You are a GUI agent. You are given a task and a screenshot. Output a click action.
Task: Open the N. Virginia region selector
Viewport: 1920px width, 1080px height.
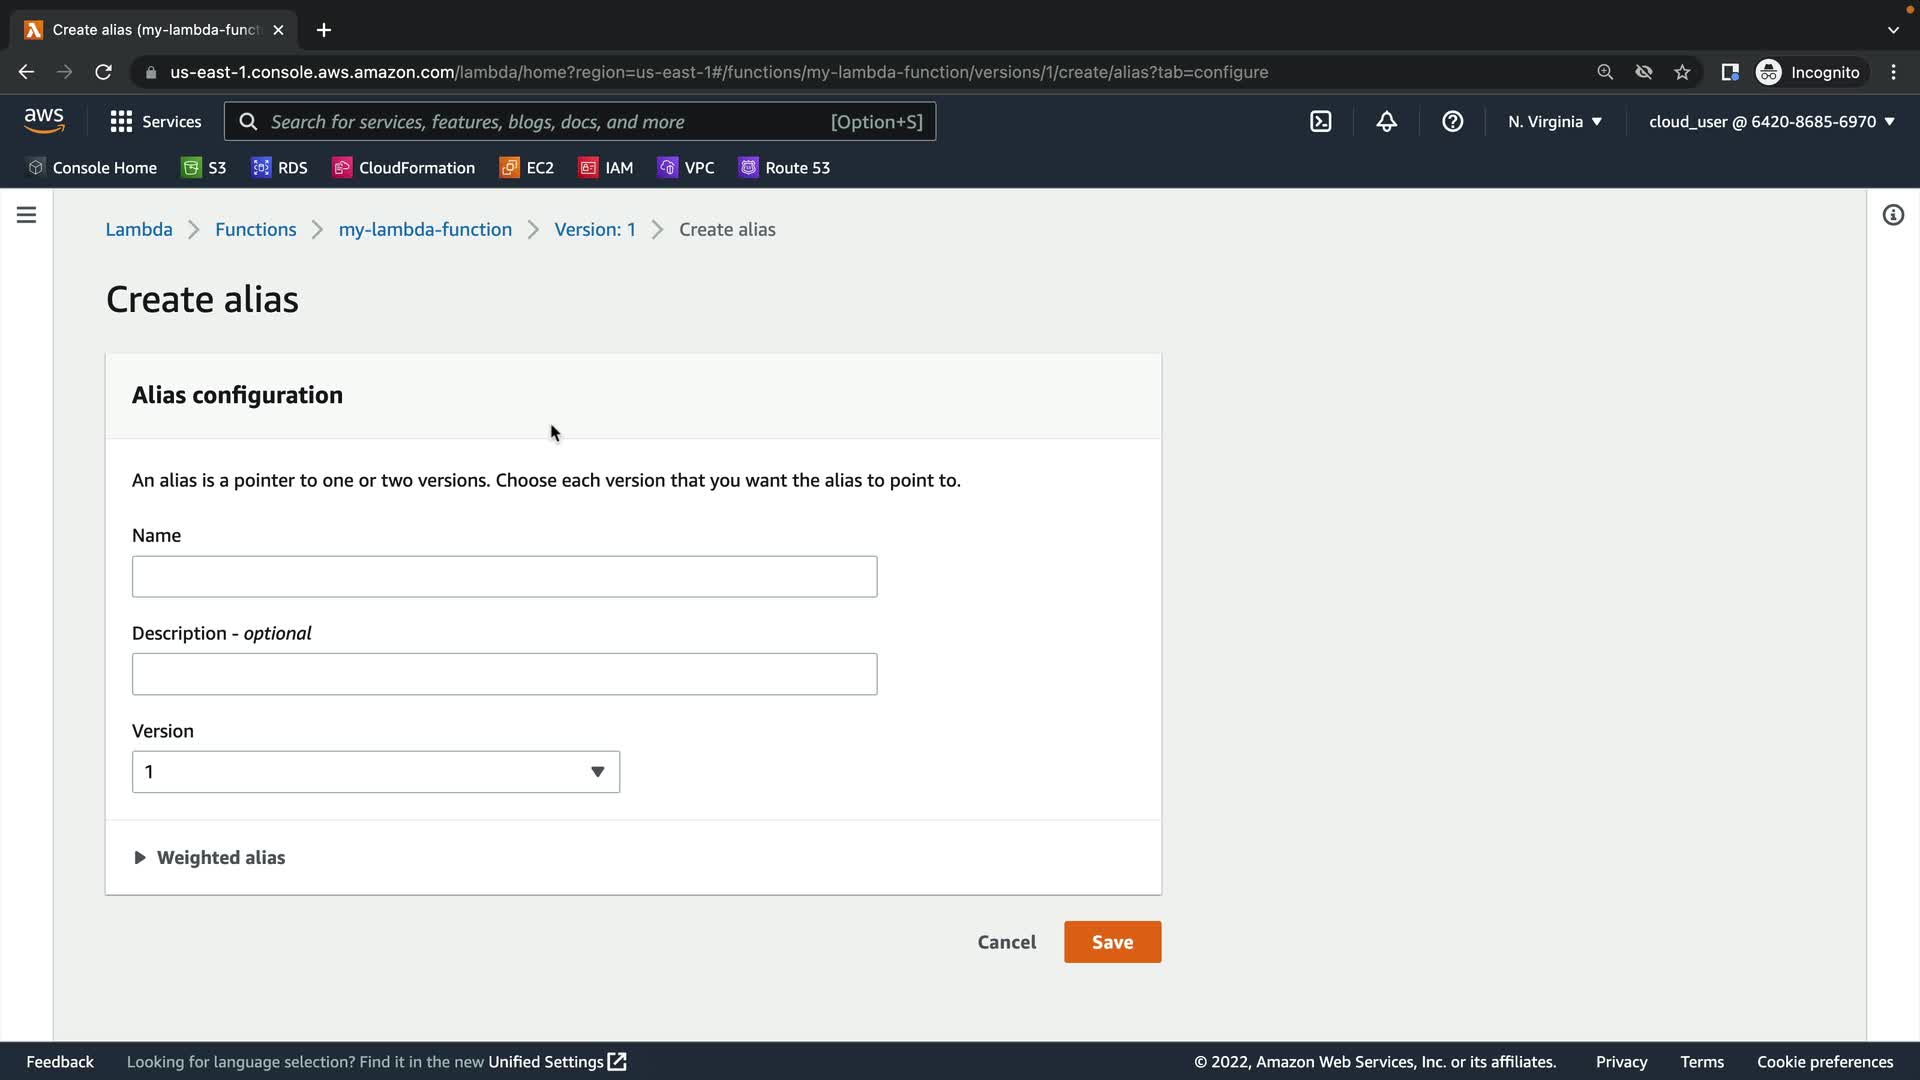[1554, 121]
